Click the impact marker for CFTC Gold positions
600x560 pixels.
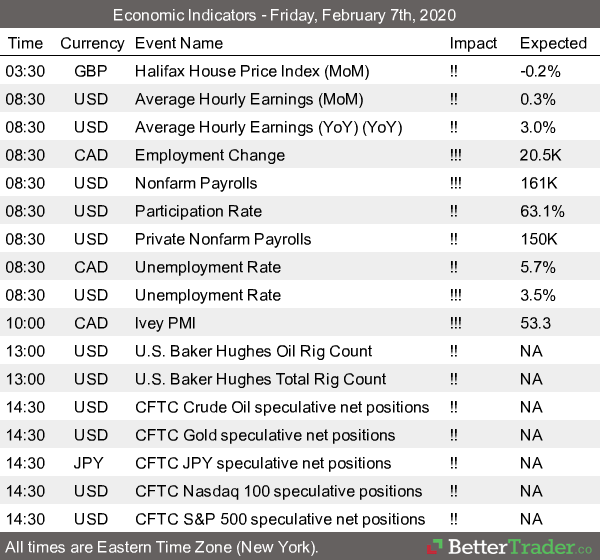(456, 435)
